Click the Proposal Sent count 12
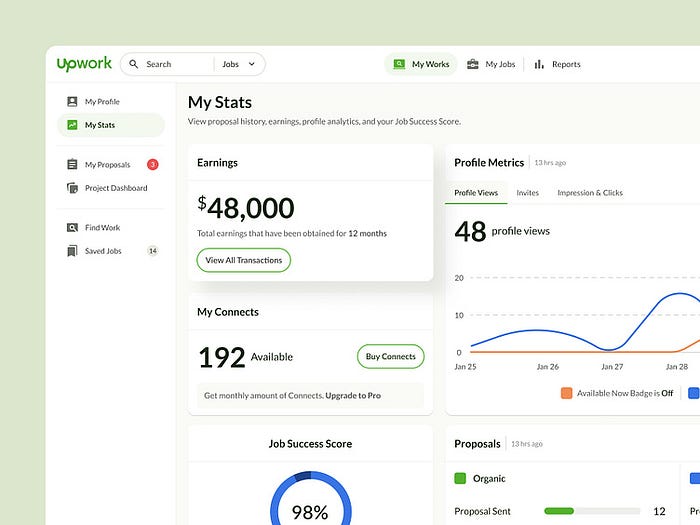The image size is (700, 525). [x=659, y=511]
